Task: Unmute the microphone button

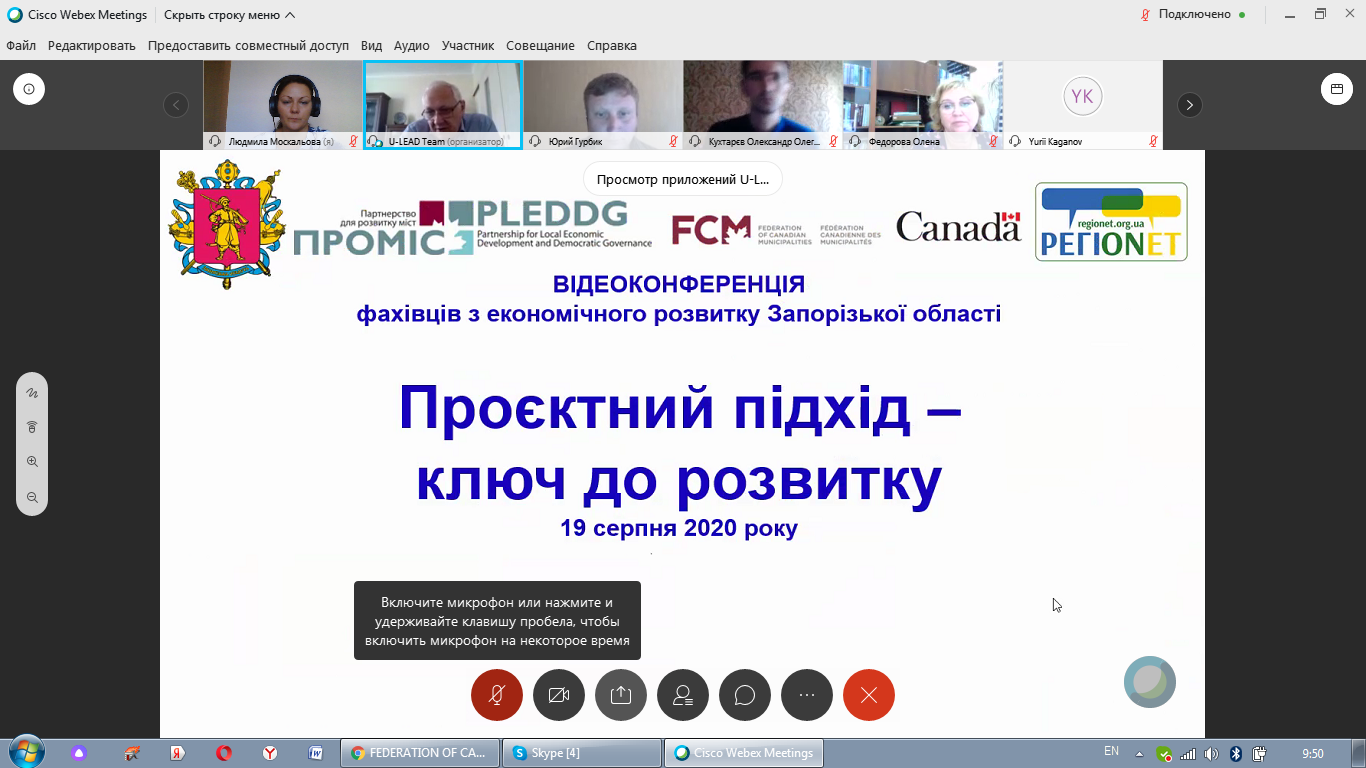Action: [x=497, y=695]
